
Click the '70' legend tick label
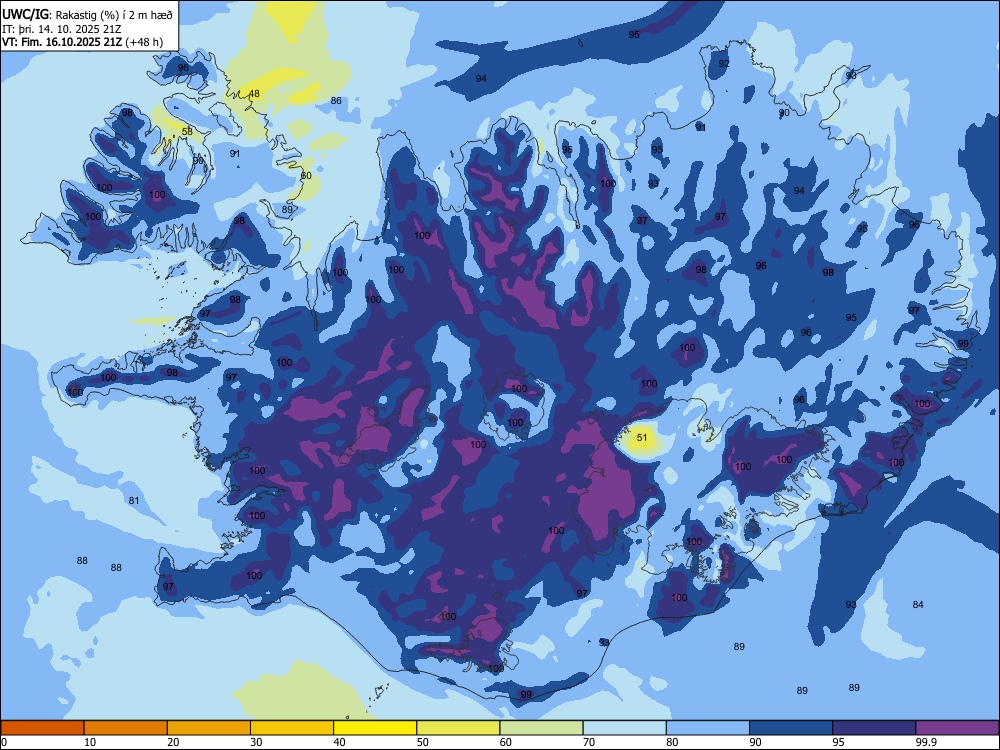[x=589, y=742]
